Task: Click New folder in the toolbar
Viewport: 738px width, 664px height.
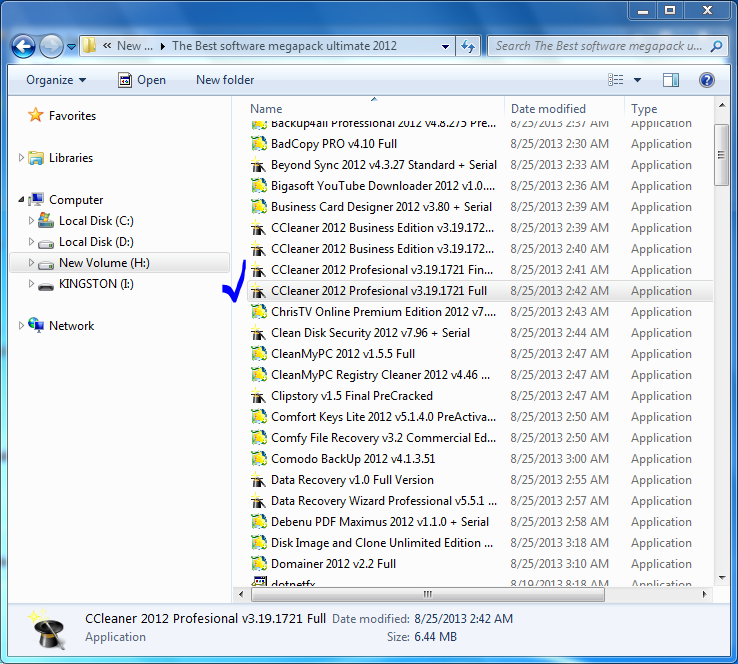Action: pos(225,80)
